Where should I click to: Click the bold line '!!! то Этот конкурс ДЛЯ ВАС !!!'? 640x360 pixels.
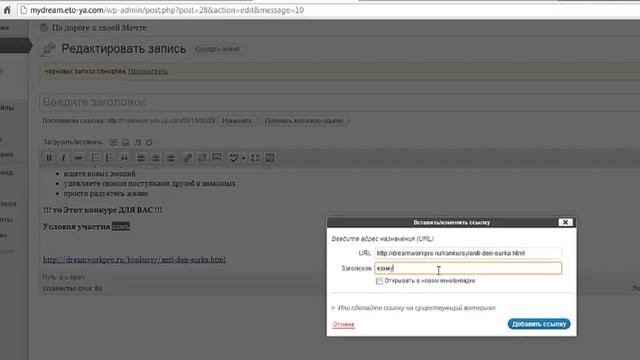tap(102, 210)
